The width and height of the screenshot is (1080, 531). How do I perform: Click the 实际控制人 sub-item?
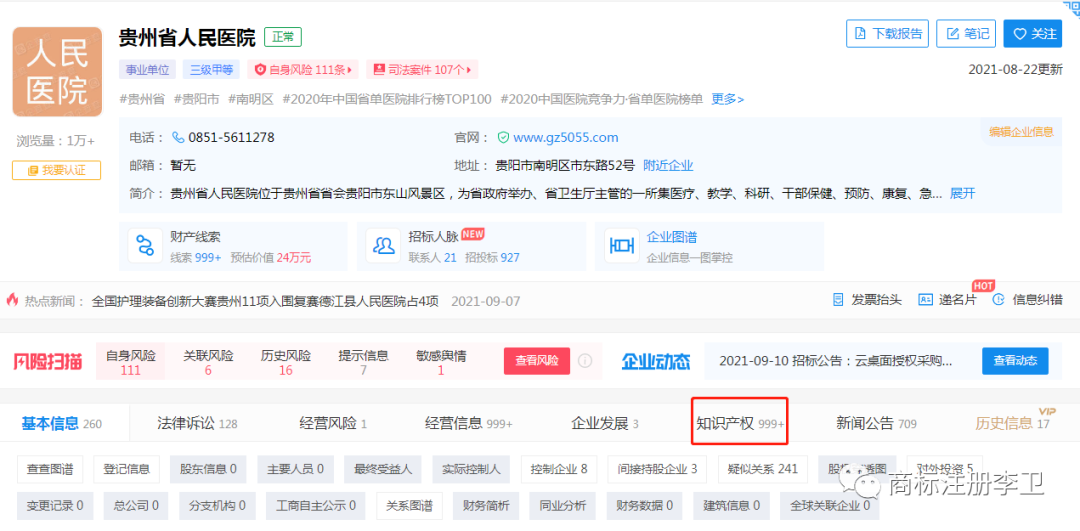pyautogui.click(x=472, y=469)
